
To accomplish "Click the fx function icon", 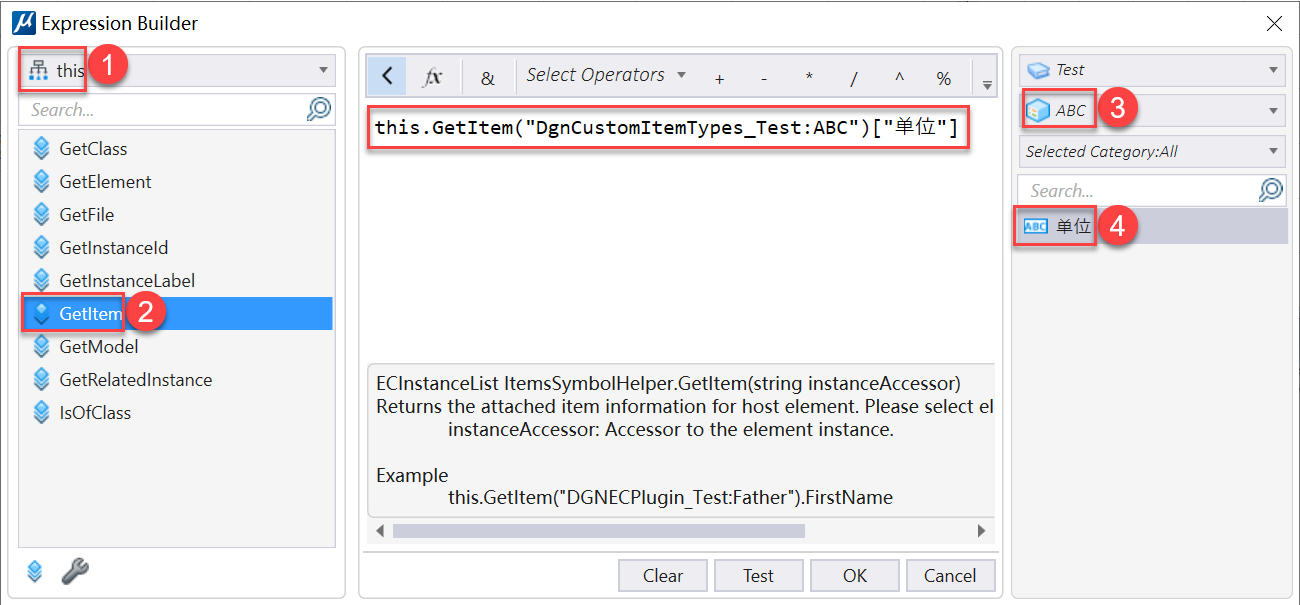I will (x=433, y=77).
